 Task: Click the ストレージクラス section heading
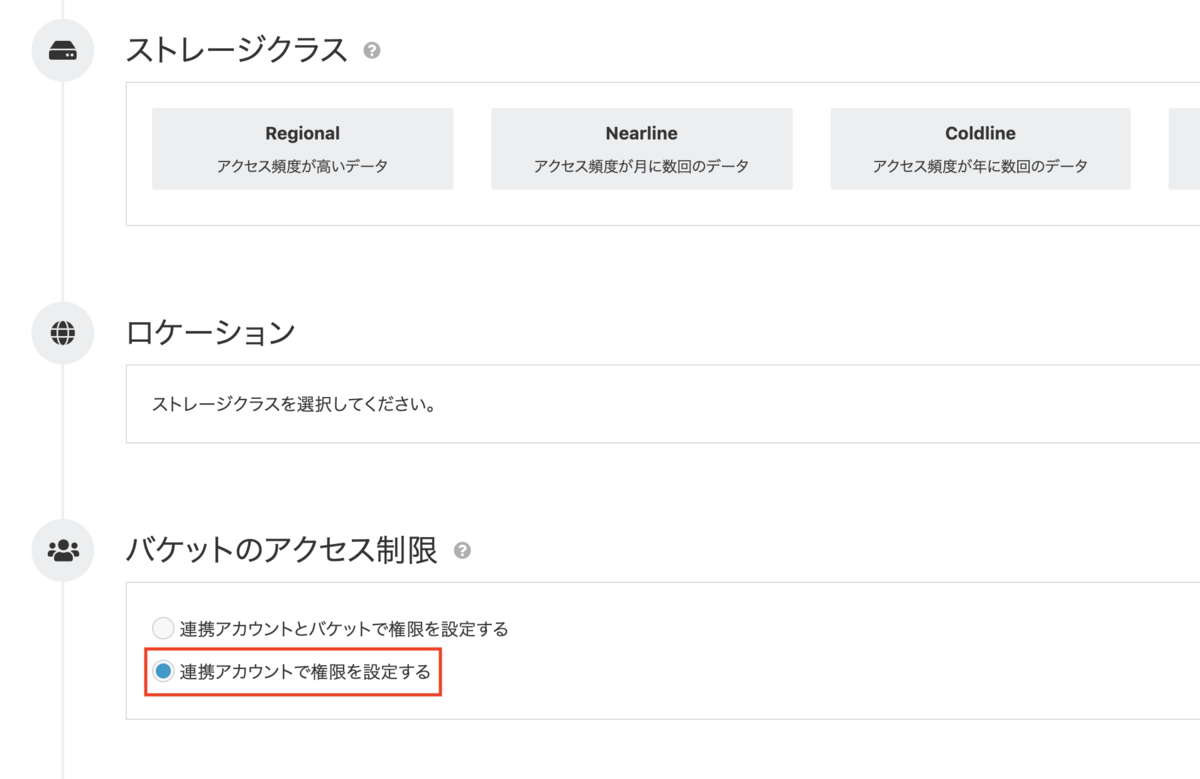tap(237, 50)
